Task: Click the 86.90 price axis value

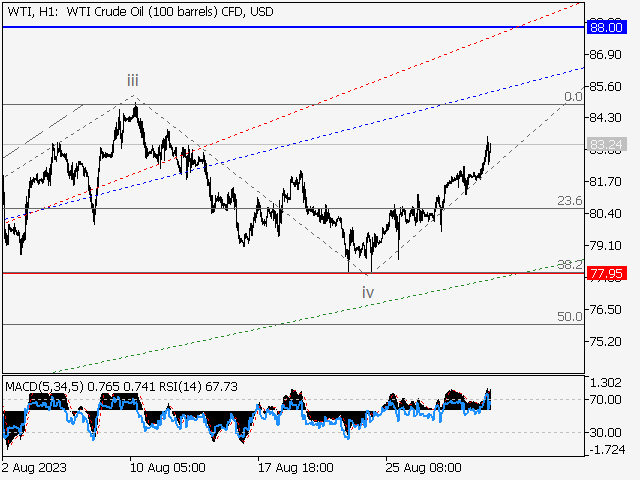Action: coord(606,54)
